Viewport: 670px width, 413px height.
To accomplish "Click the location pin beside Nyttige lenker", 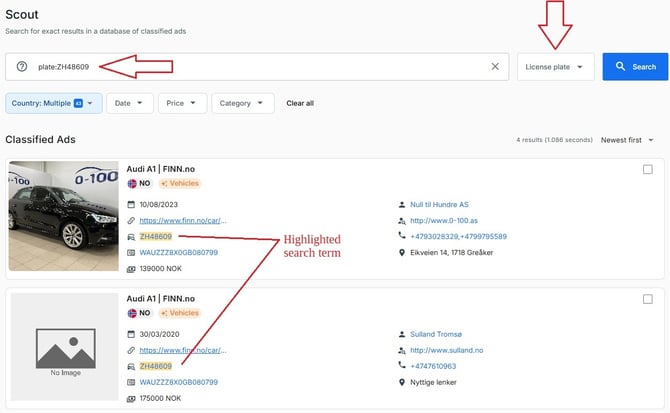I will tap(402, 382).
